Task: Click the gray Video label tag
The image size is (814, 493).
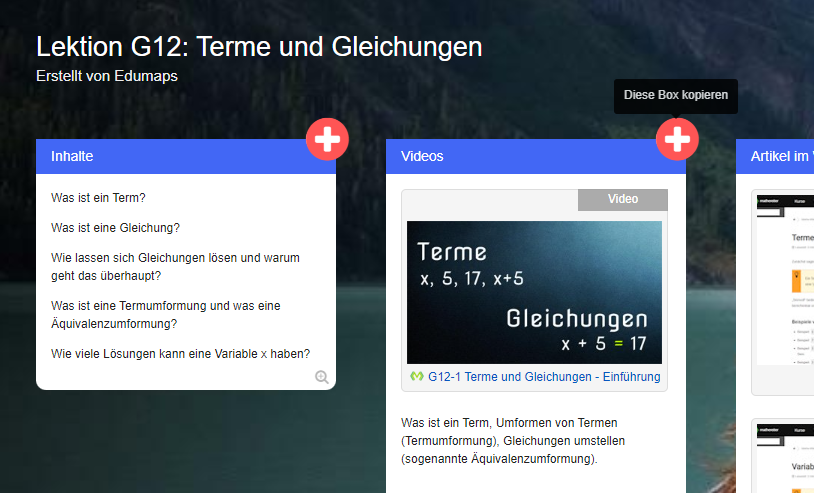Action: coord(622,199)
